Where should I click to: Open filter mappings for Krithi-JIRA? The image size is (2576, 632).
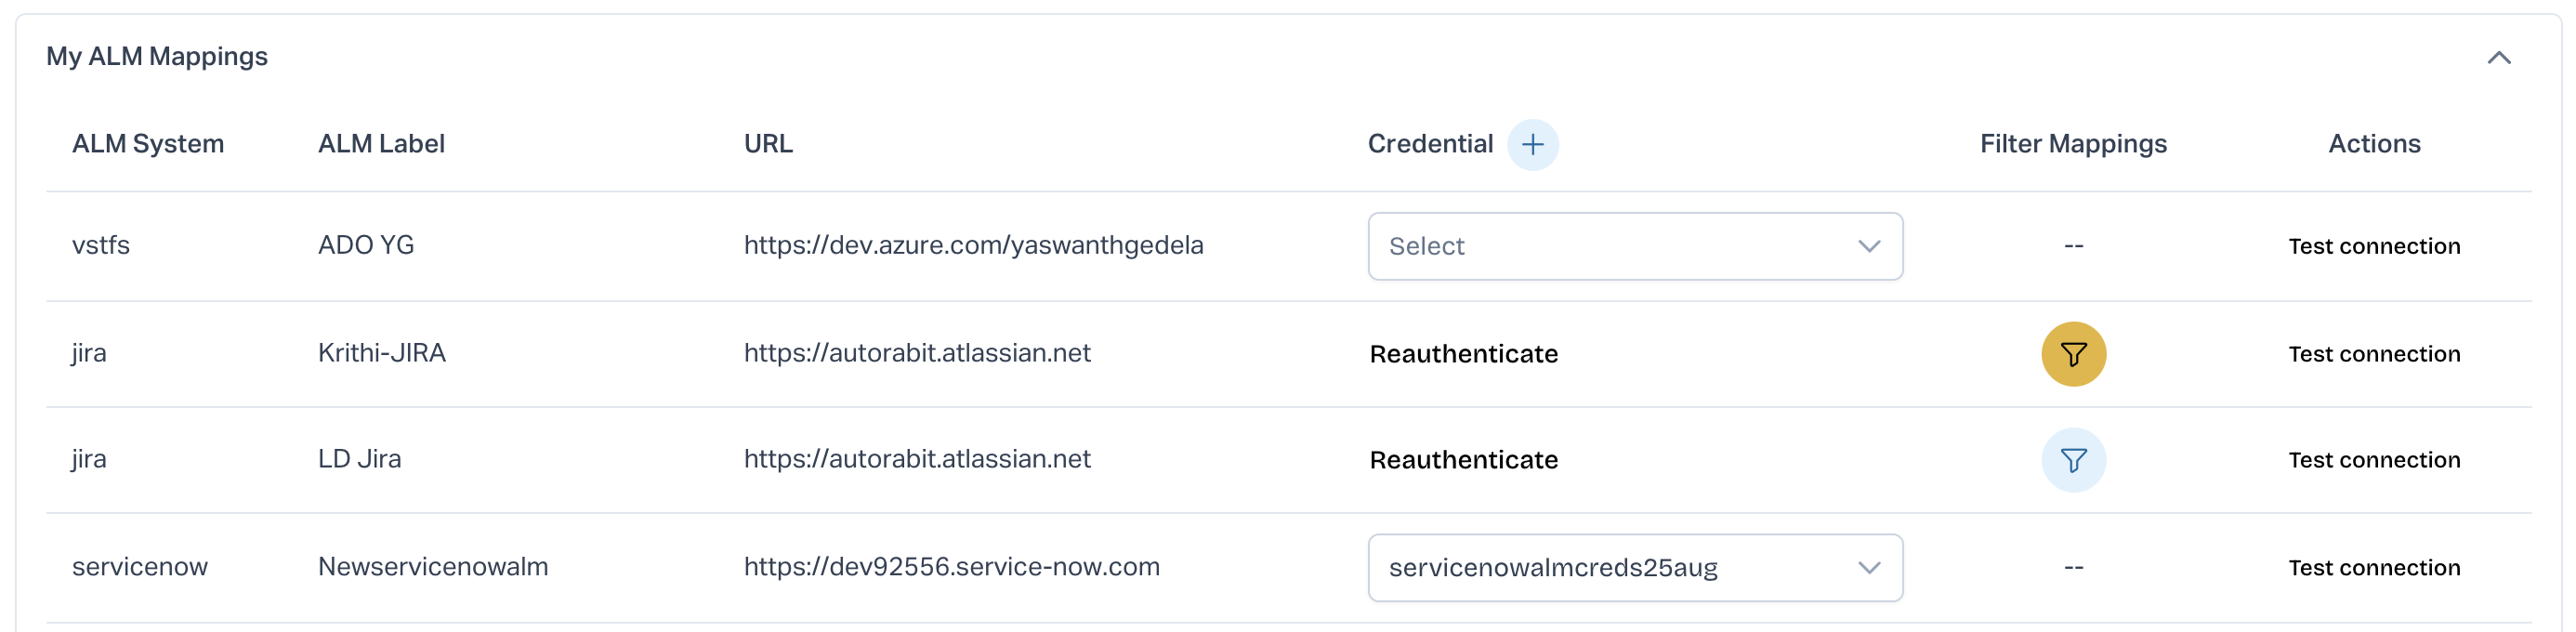coord(2073,354)
